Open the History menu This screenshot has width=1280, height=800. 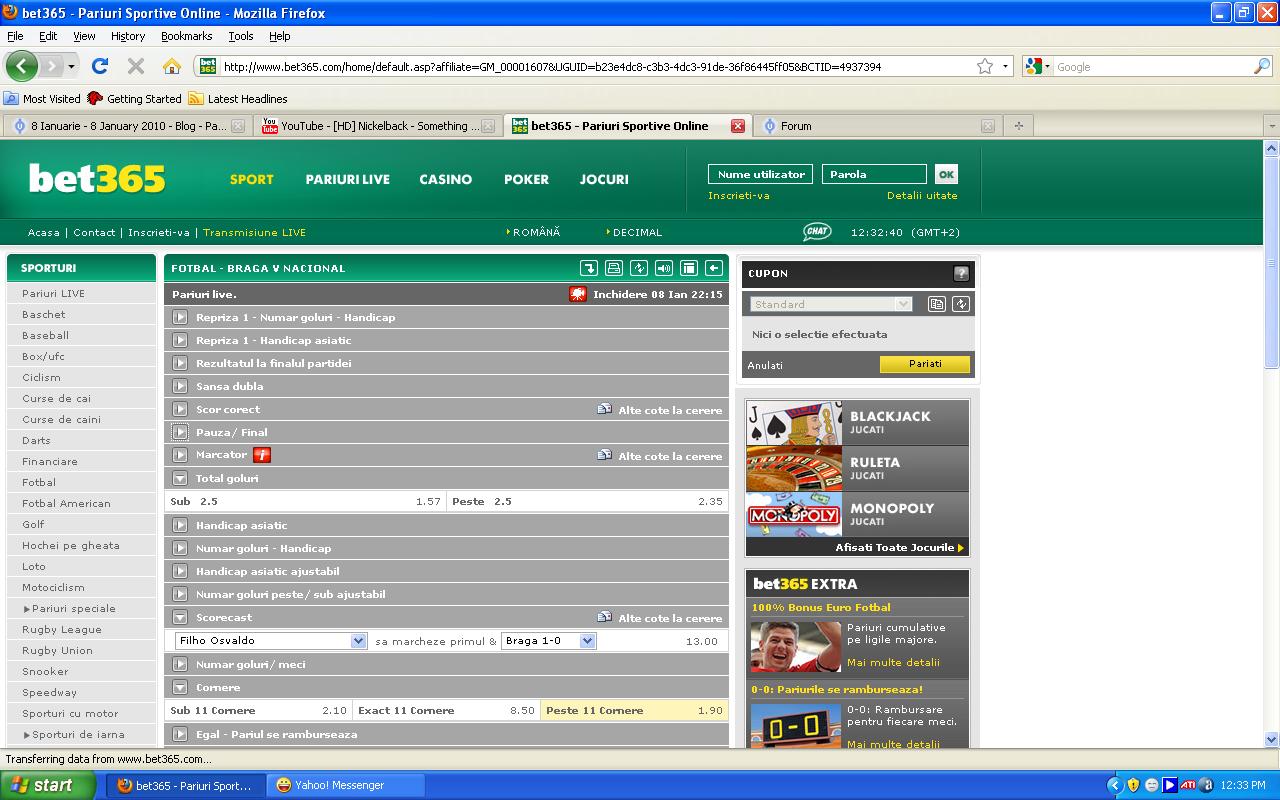128,36
